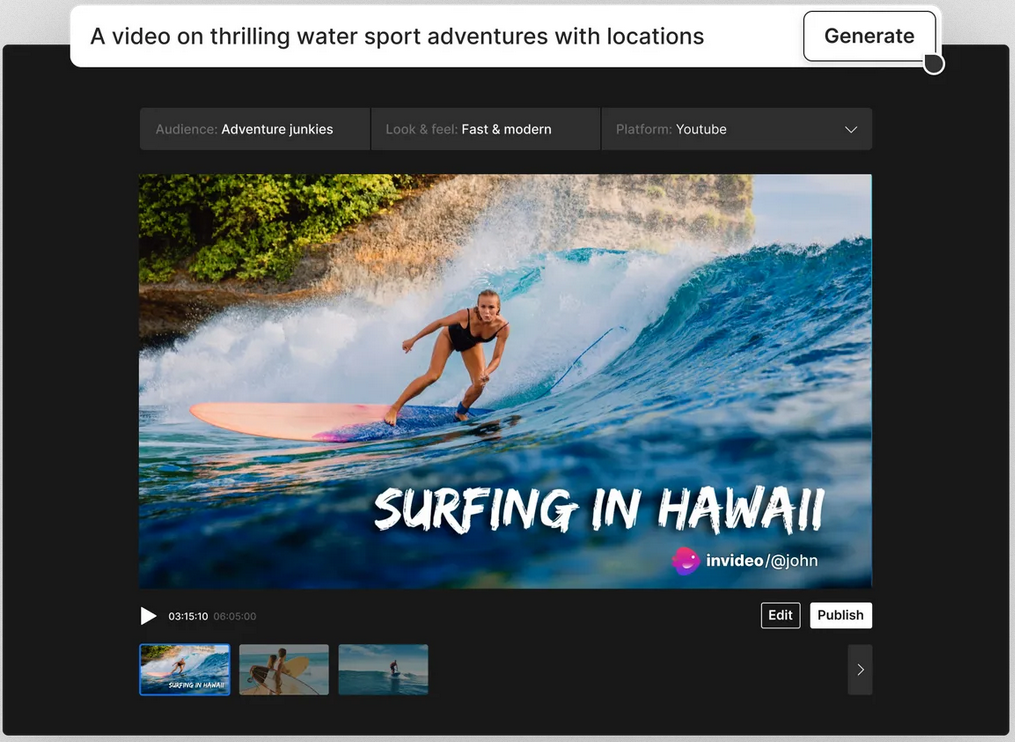The width and height of the screenshot is (1015, 742).
Task: Select the thumbnail of surfers carrying boards
Action: pos(284,669)
